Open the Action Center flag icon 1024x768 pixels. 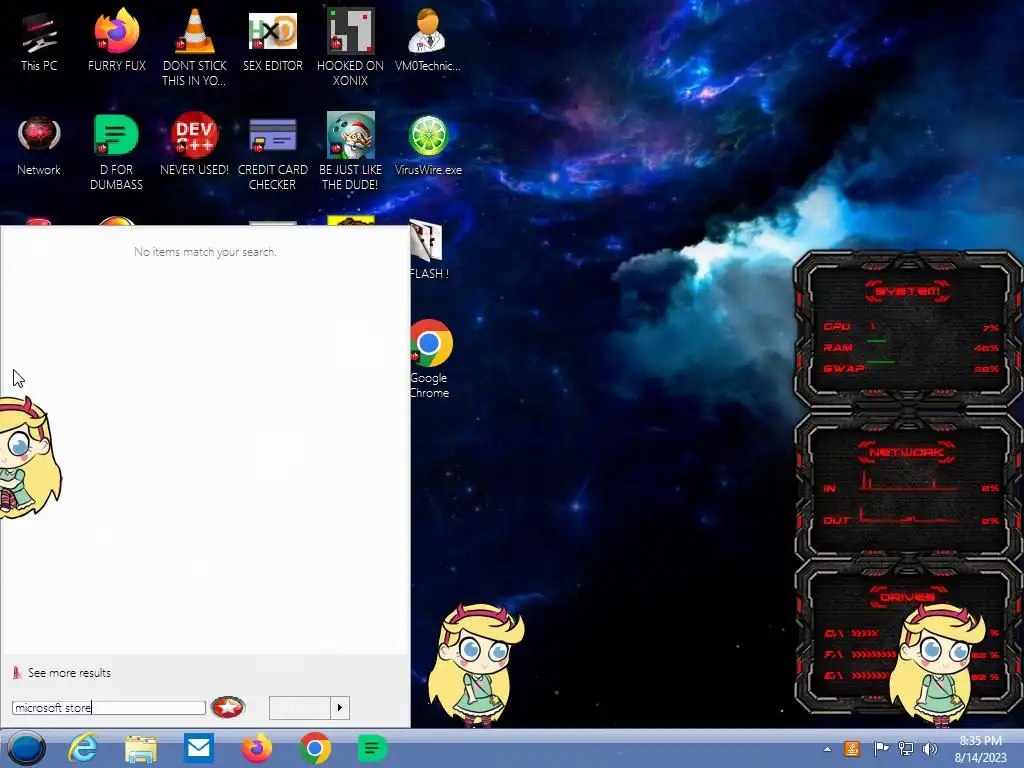pos(881,749)
